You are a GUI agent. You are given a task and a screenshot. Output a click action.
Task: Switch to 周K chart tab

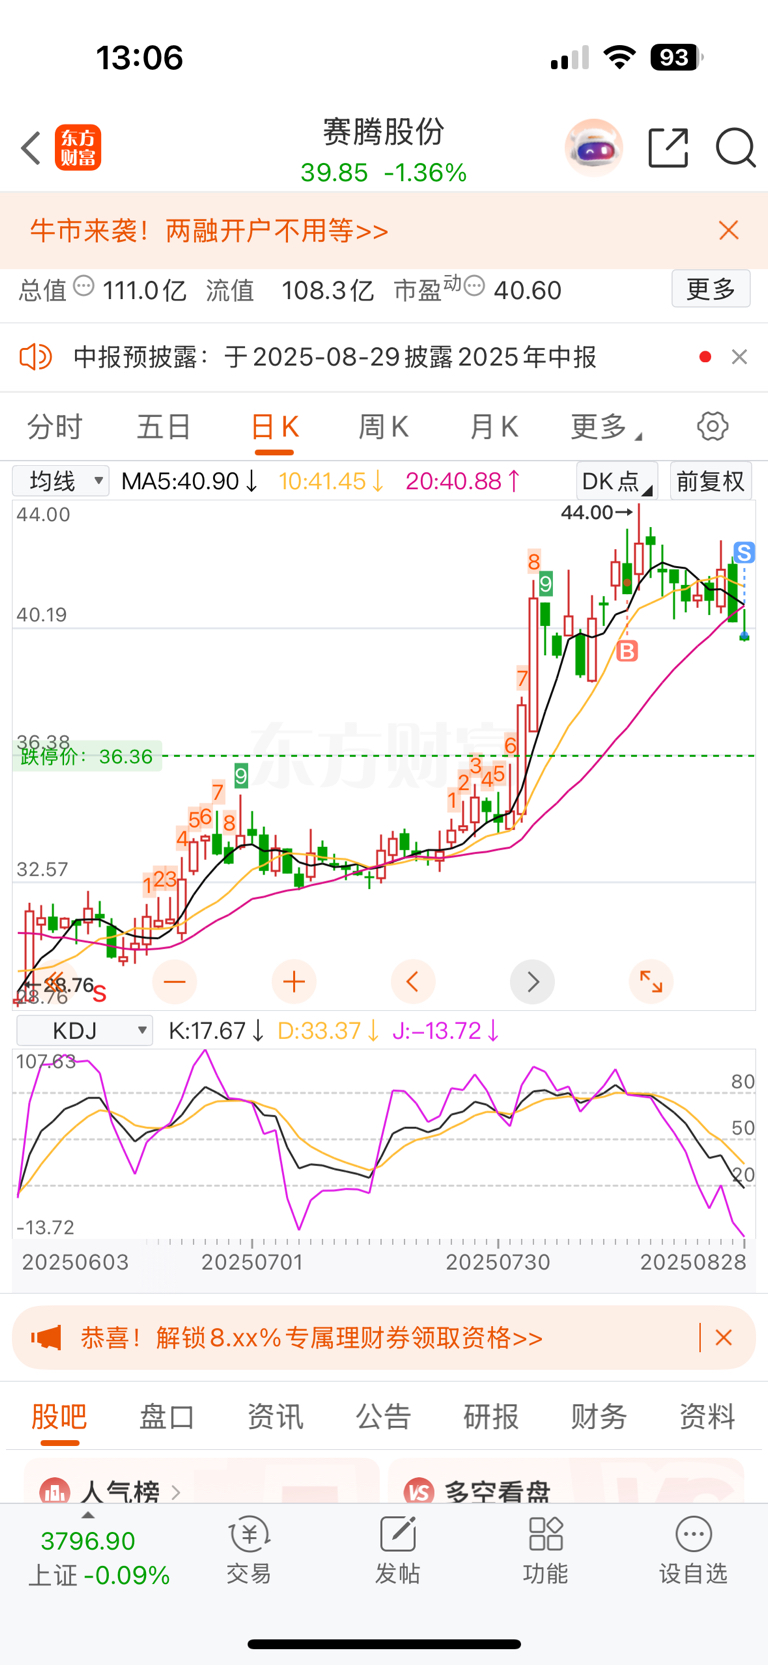[383, 427]
